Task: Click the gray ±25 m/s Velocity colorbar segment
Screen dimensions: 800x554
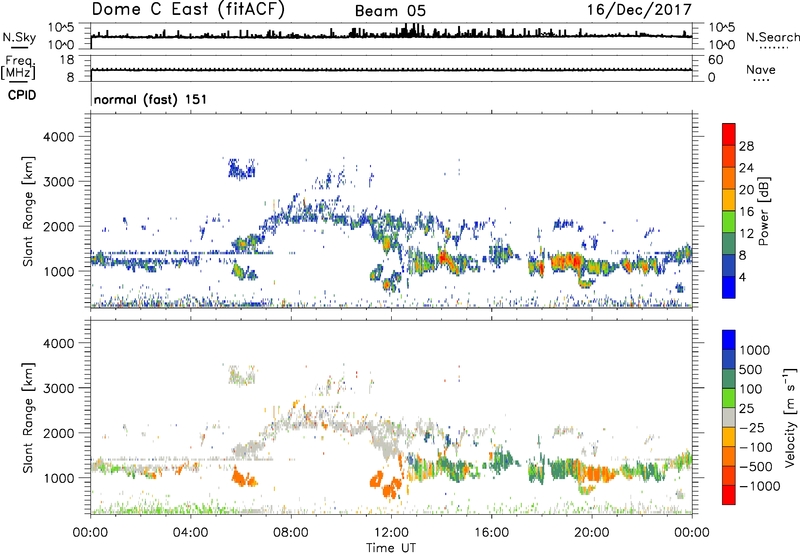Action: click(x=729, y=417)
